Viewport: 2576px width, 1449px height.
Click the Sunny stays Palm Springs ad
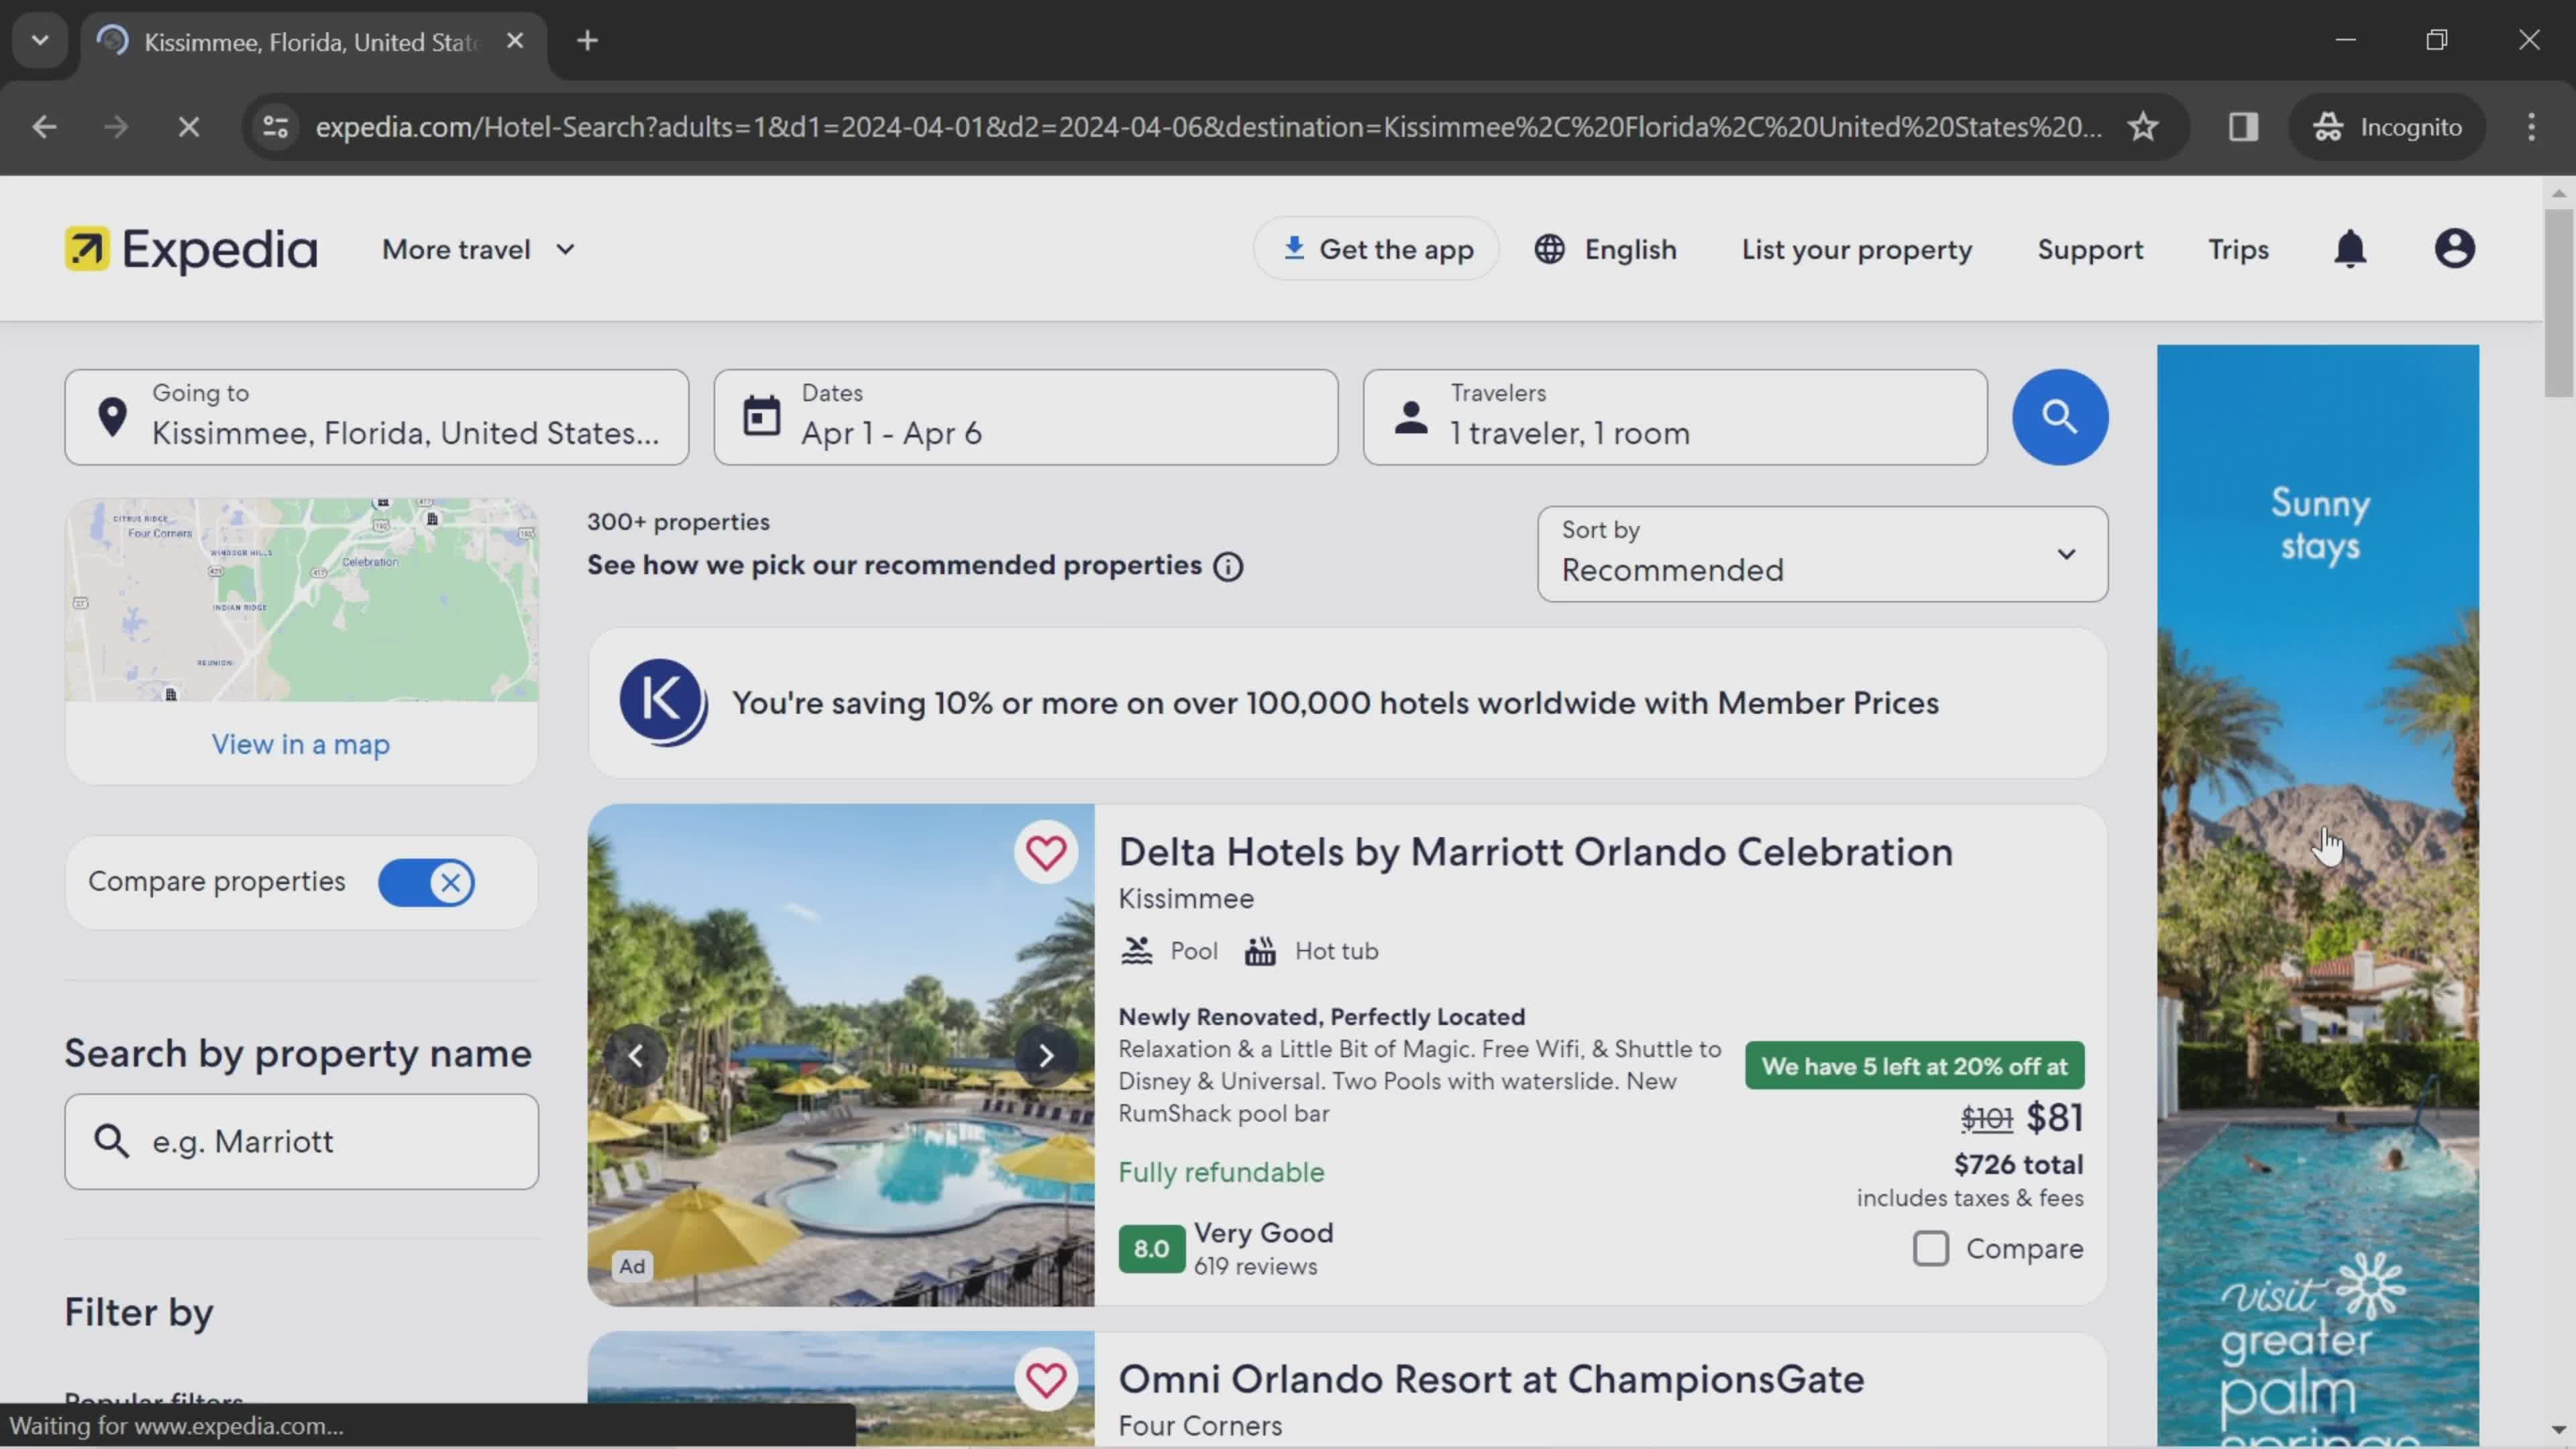[2318, 896]
